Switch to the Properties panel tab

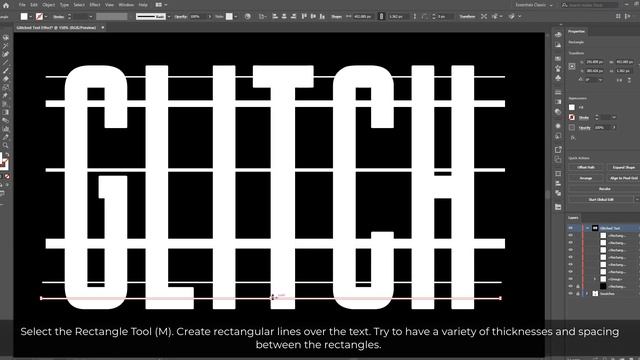pyautogui.click(x=576, y=31)
